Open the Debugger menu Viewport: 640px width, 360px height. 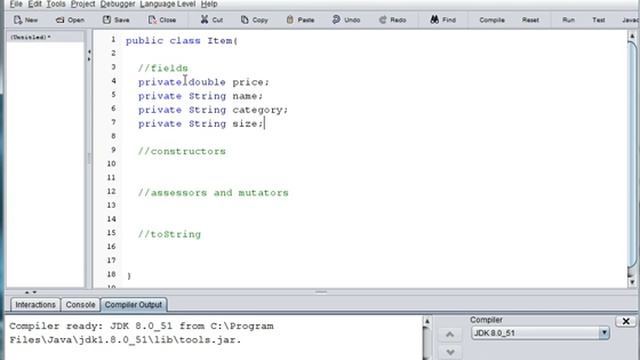tap(118, 4)
